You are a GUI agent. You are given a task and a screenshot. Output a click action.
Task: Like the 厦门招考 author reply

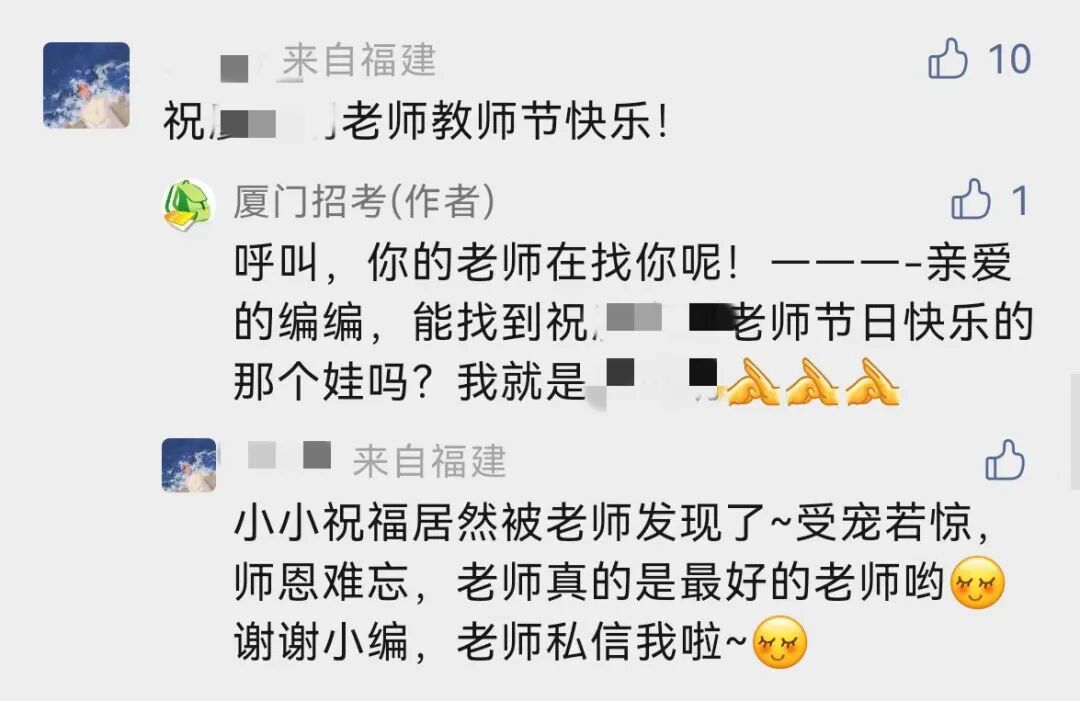(970, 200)
